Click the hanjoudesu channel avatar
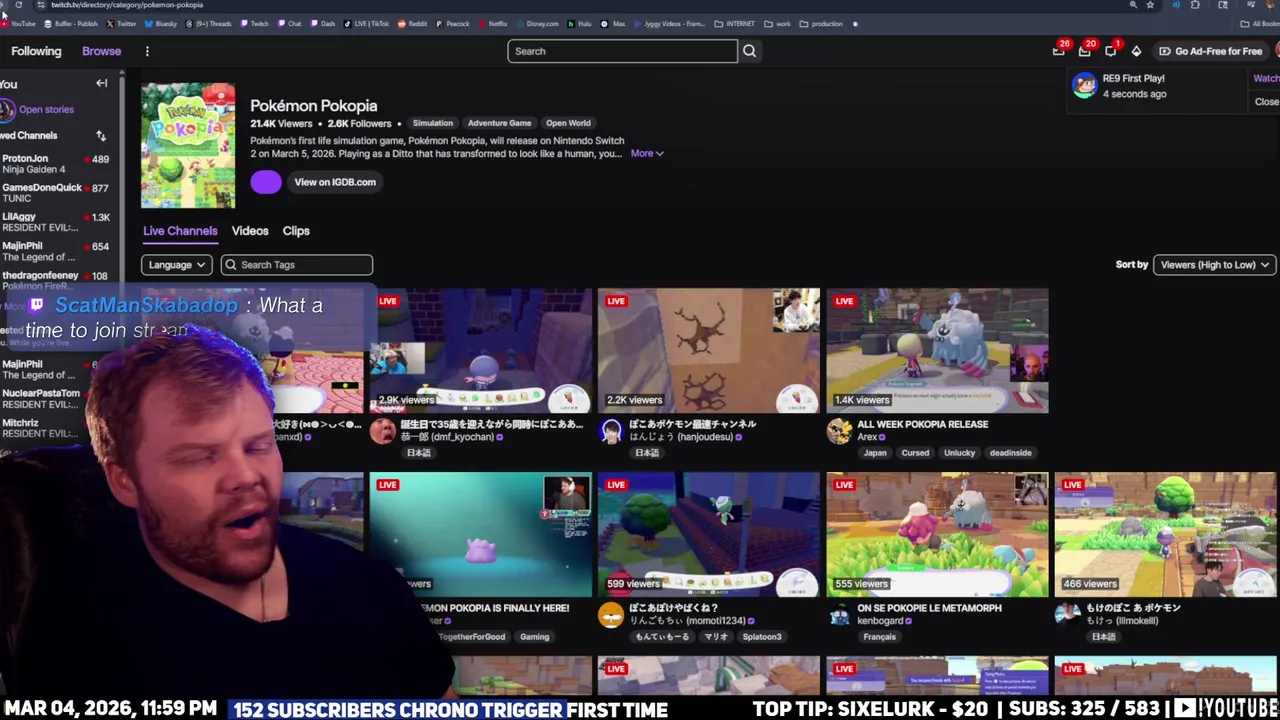 (x=611, y=431)
